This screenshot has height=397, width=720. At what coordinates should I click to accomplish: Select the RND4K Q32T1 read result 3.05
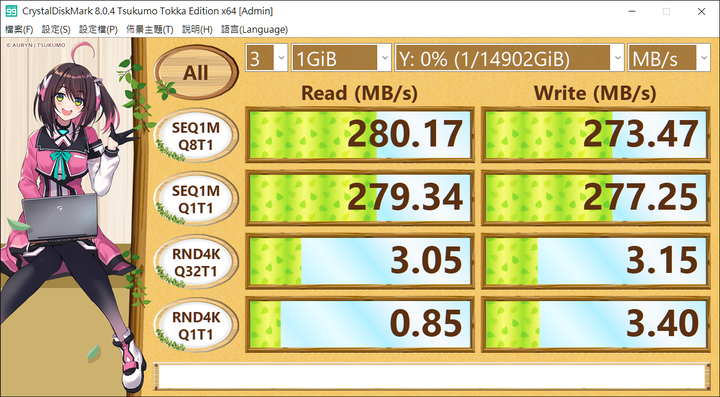pos(360,261)
